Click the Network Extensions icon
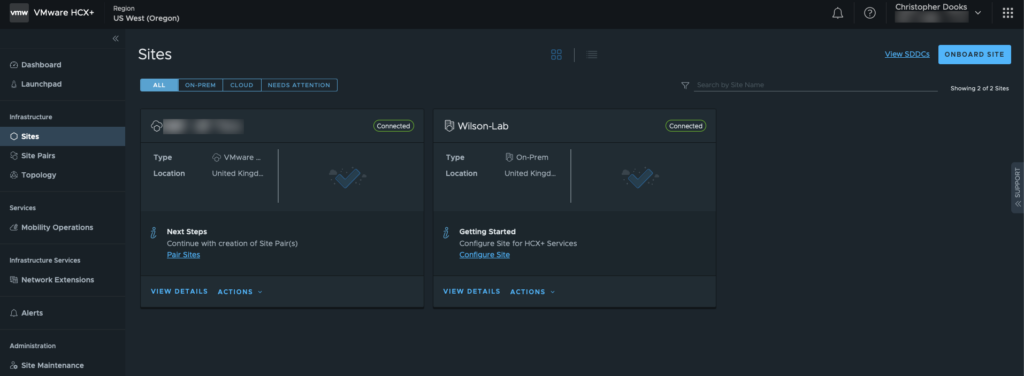 coord(14,280)
